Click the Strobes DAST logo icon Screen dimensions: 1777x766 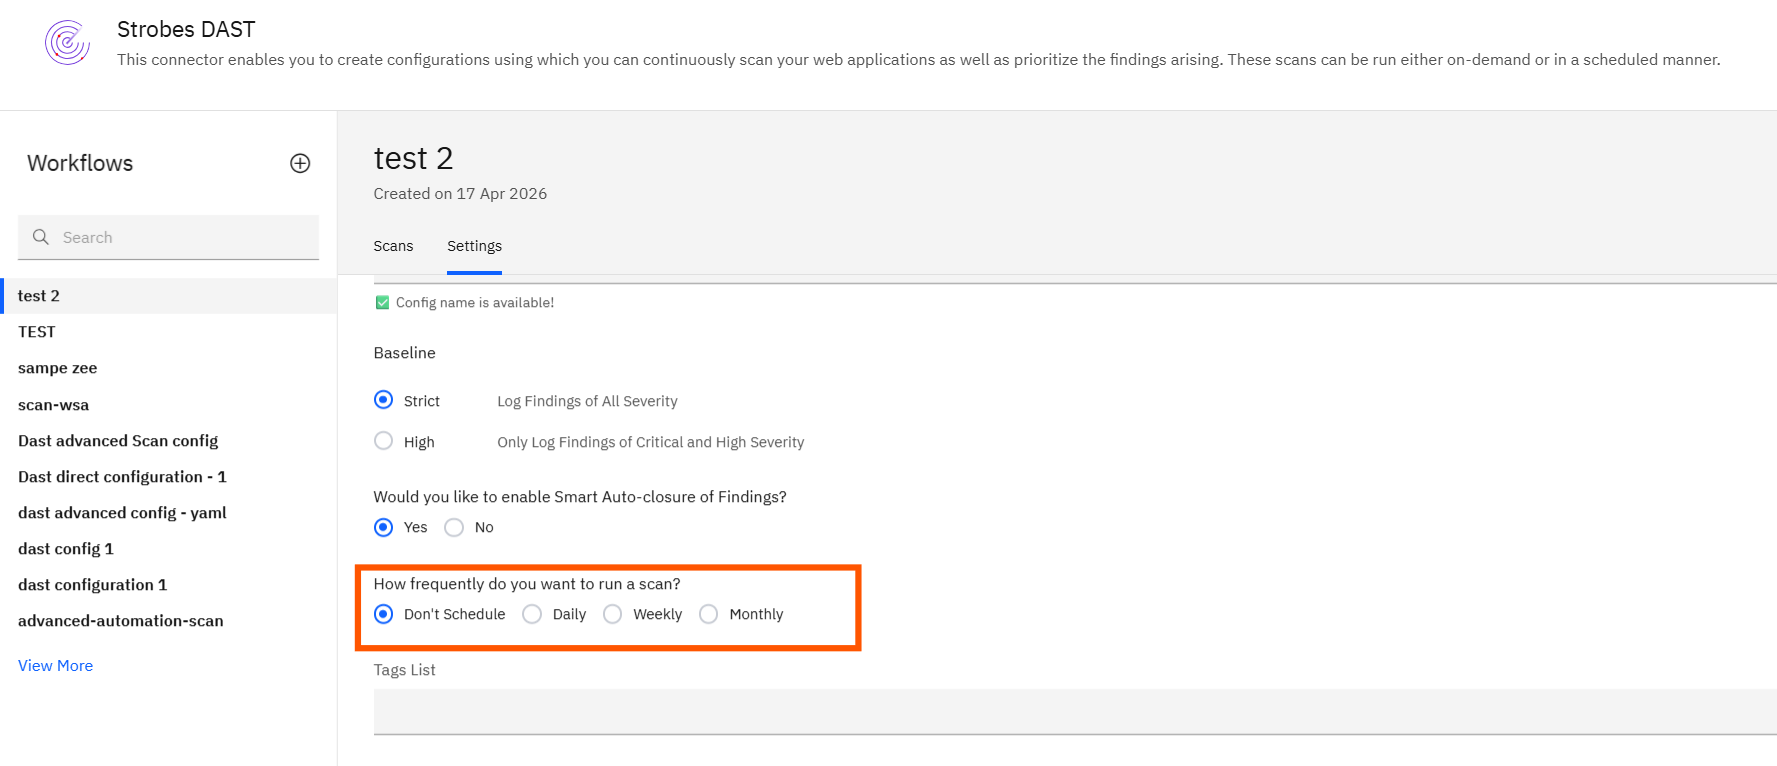pyautogui.click(x=67, y=43)
